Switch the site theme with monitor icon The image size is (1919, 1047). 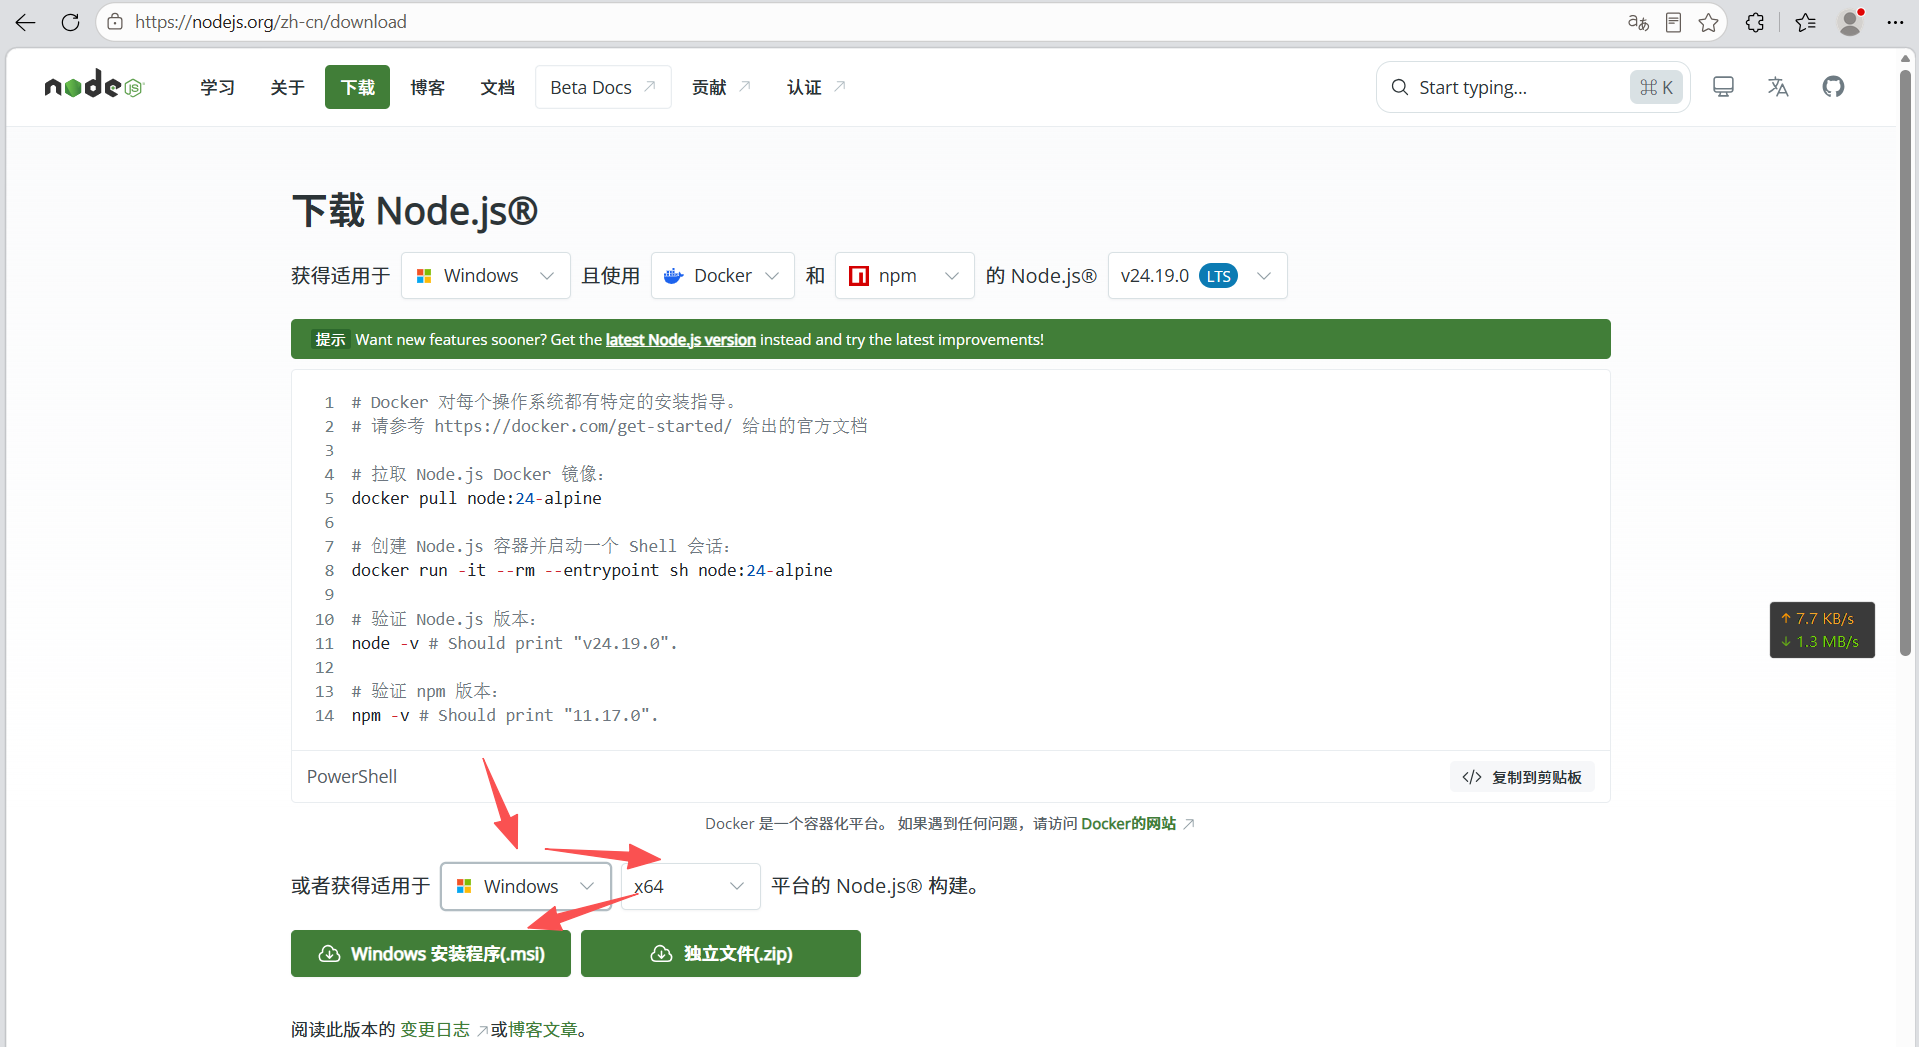coord(1723,87)
